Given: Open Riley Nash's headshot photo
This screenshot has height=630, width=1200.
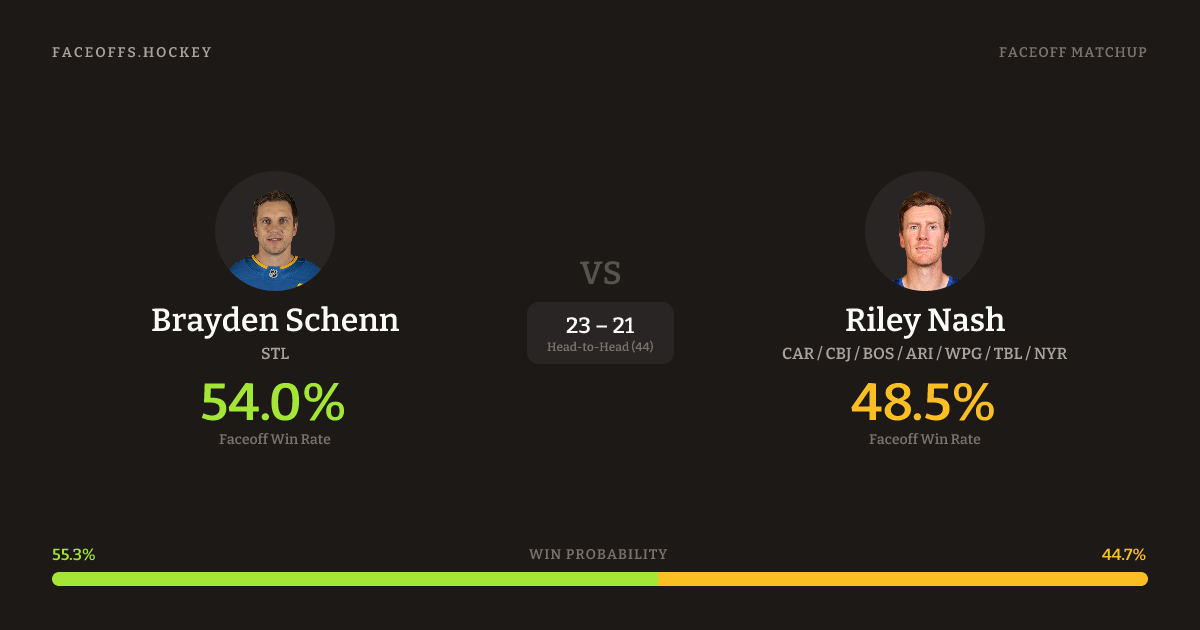Looking at the screenshot, I should (x=925, y=231).
